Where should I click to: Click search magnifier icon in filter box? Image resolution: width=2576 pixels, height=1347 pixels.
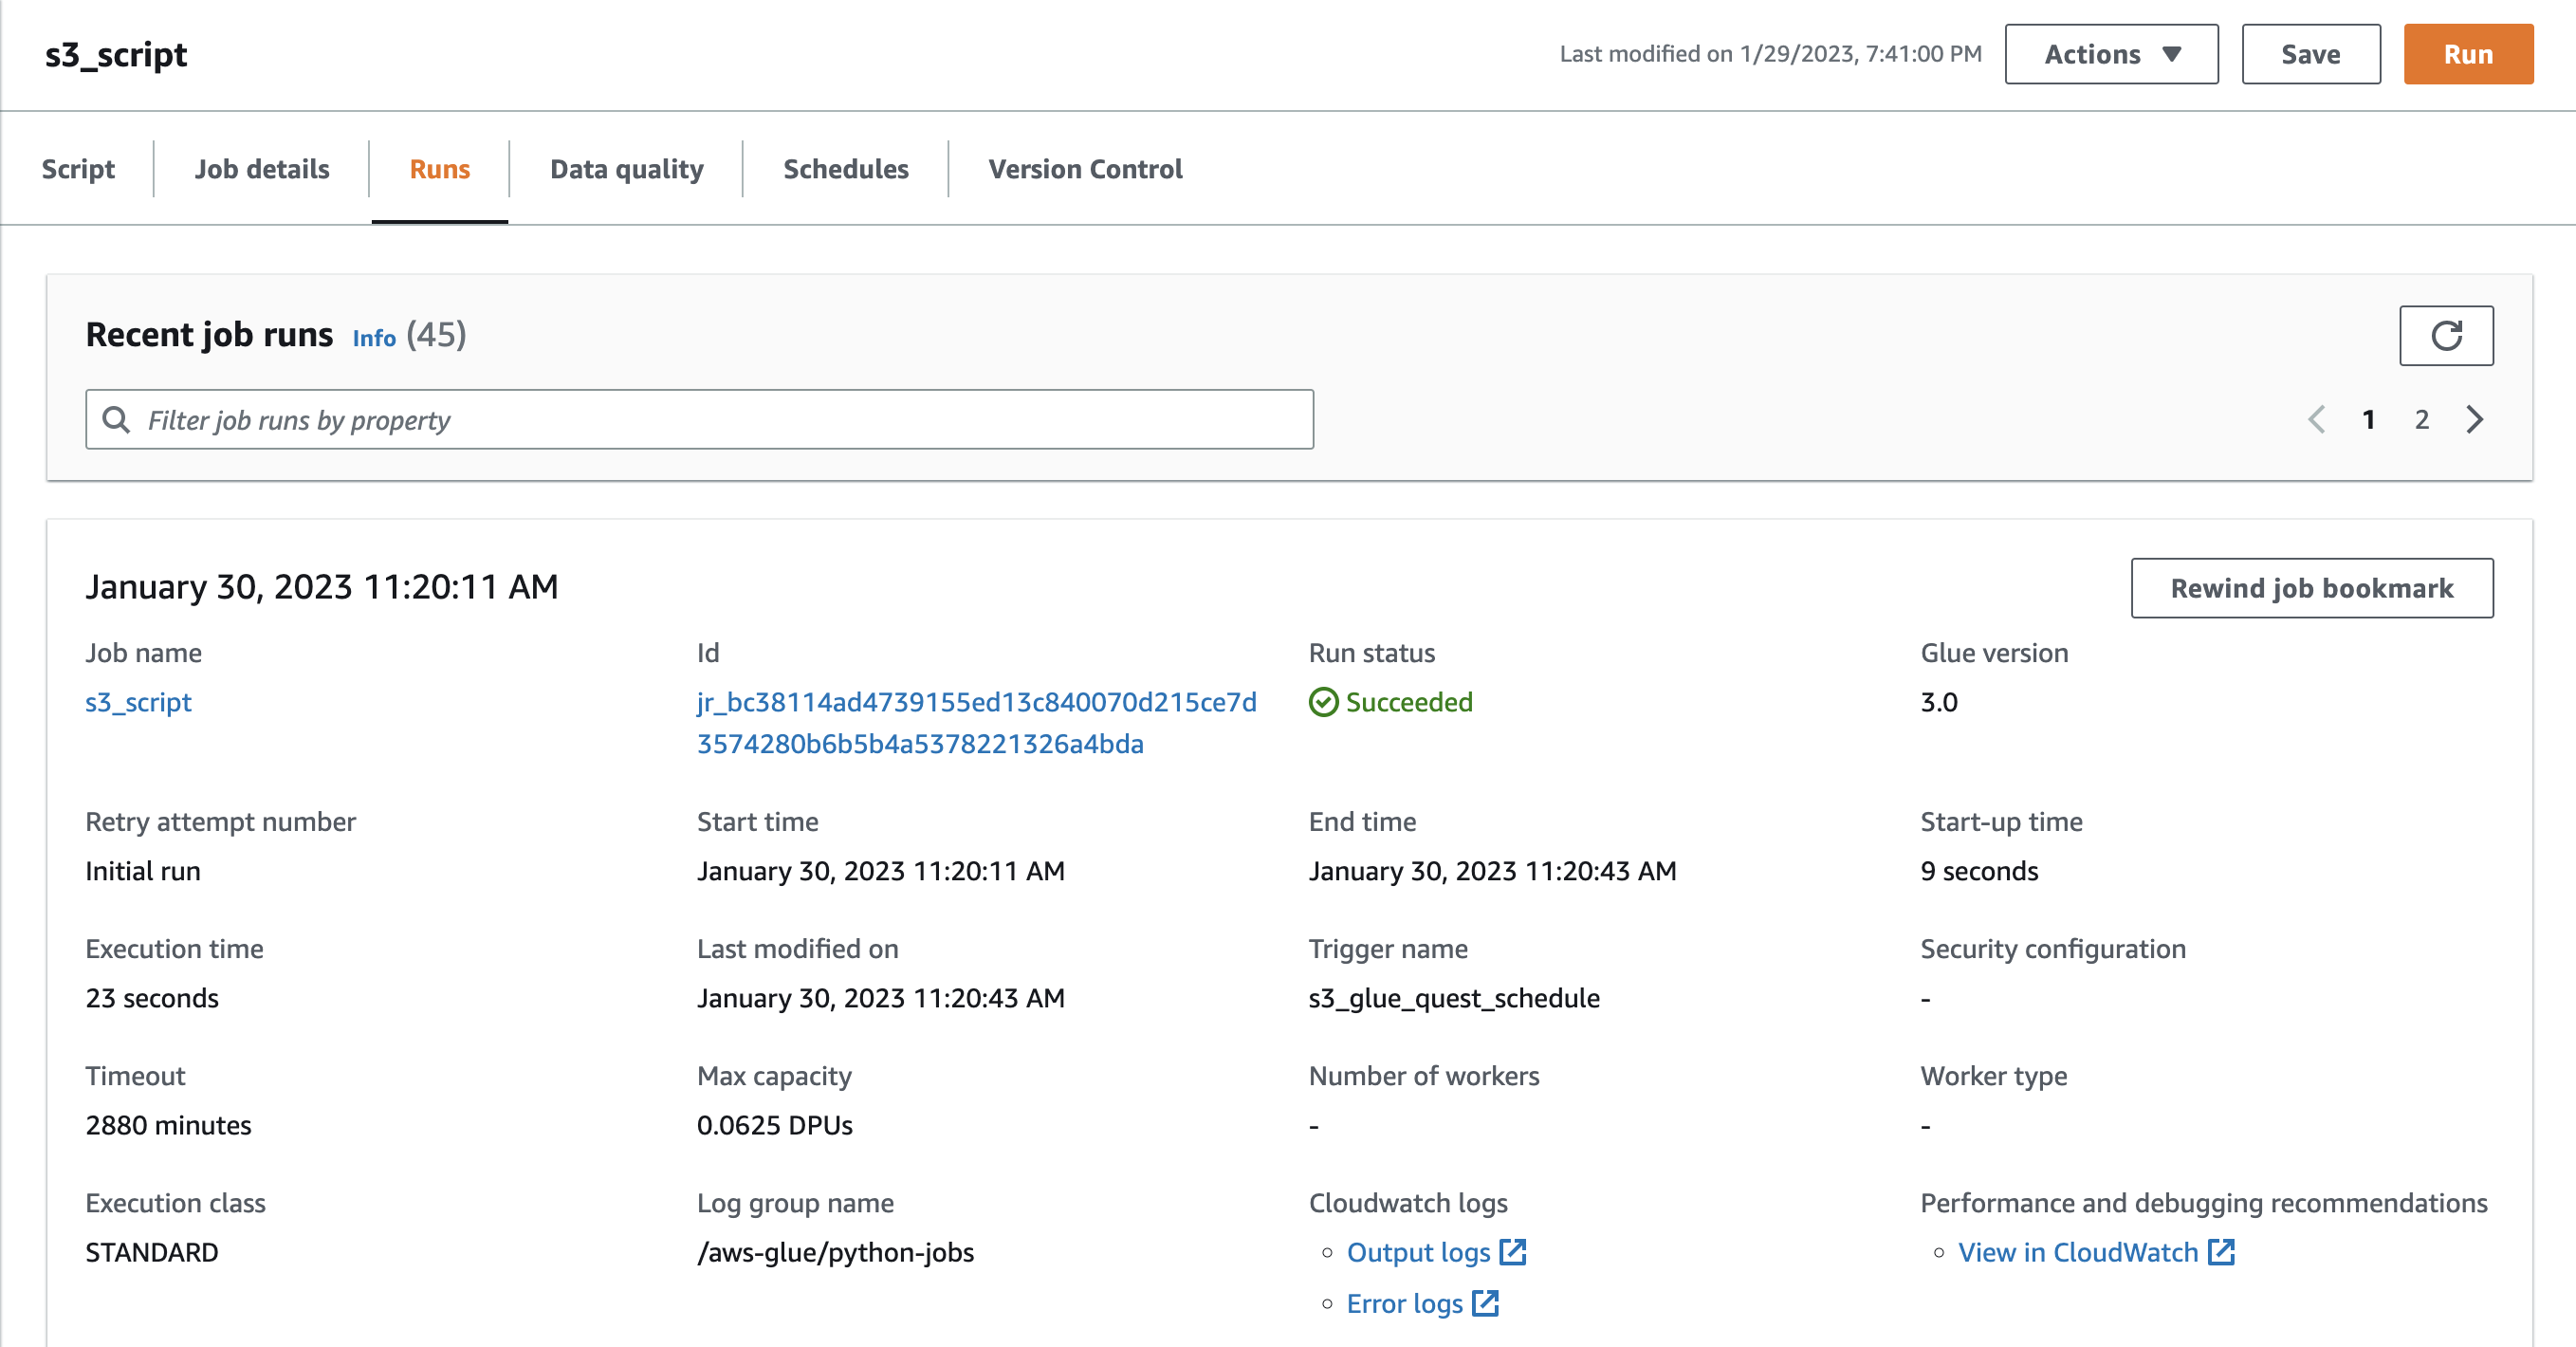(116, 420)
